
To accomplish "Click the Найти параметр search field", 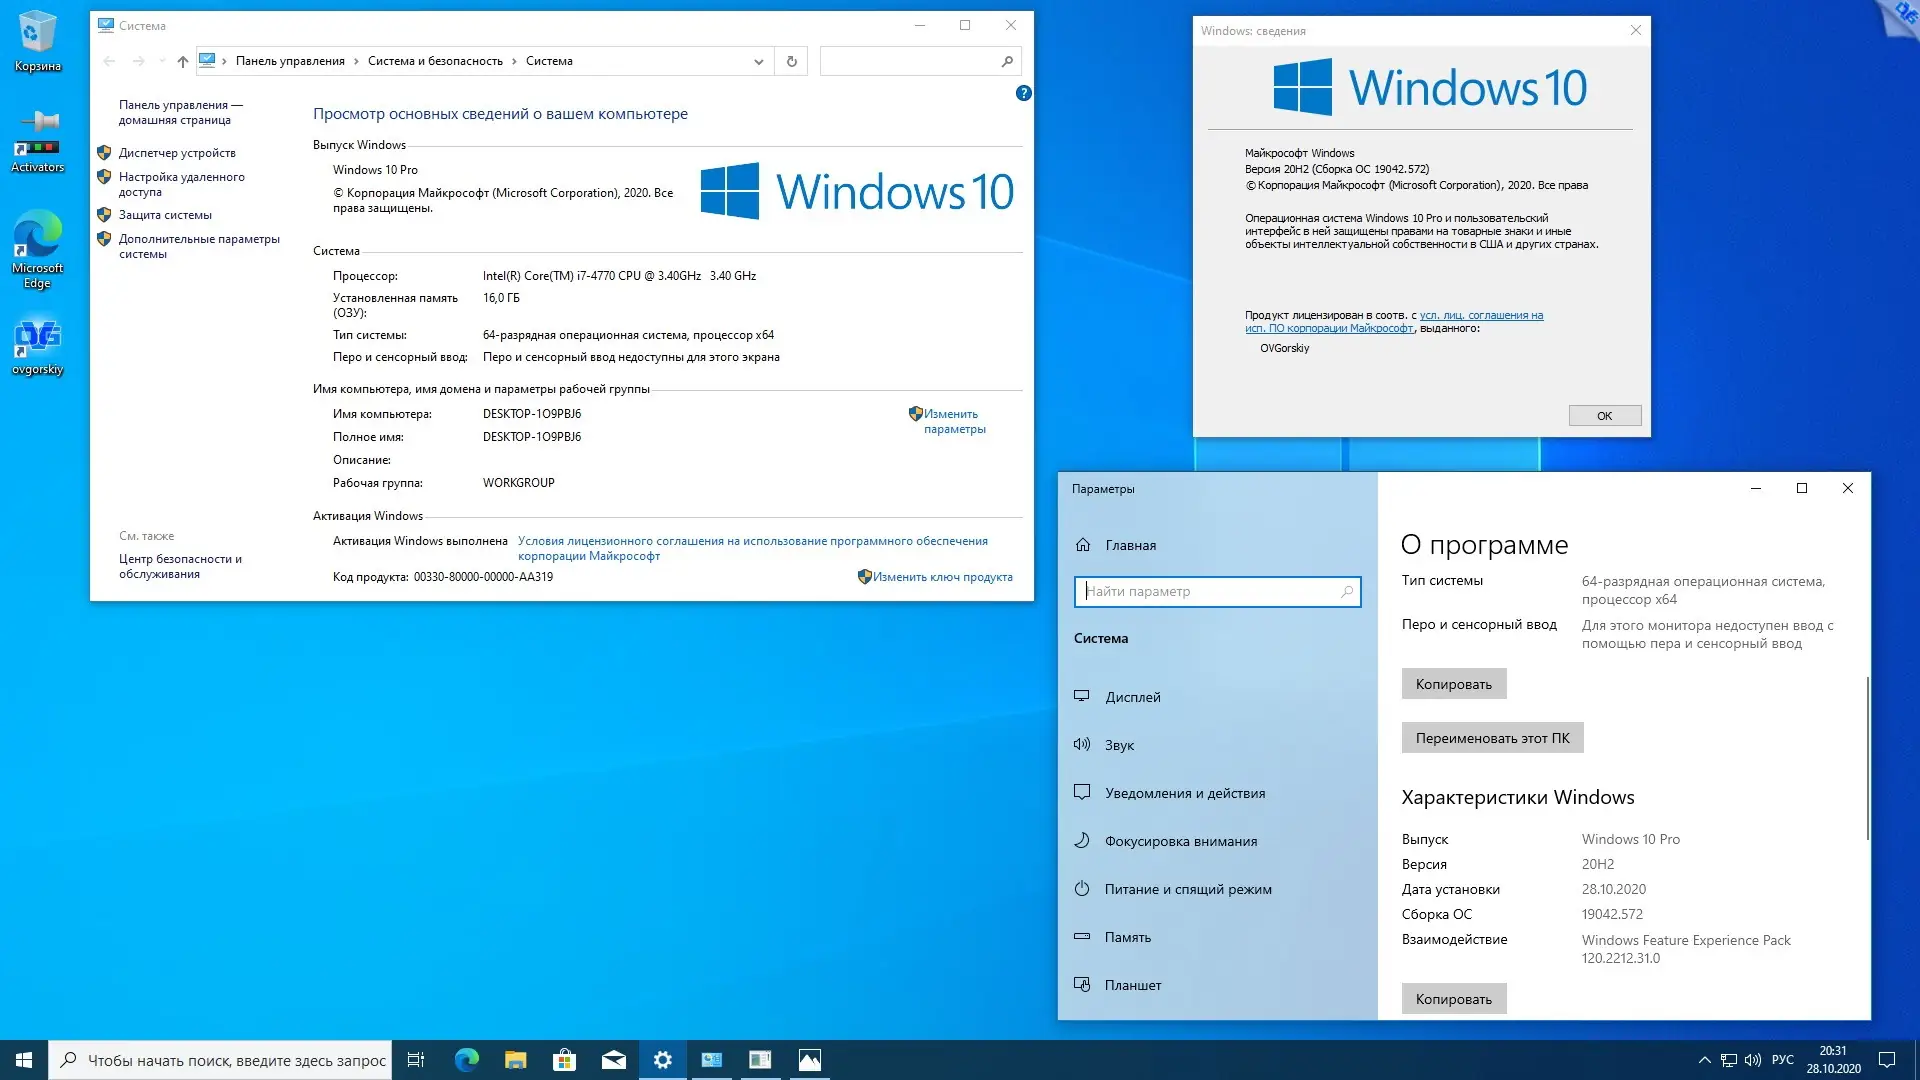I will point(1210,592).
